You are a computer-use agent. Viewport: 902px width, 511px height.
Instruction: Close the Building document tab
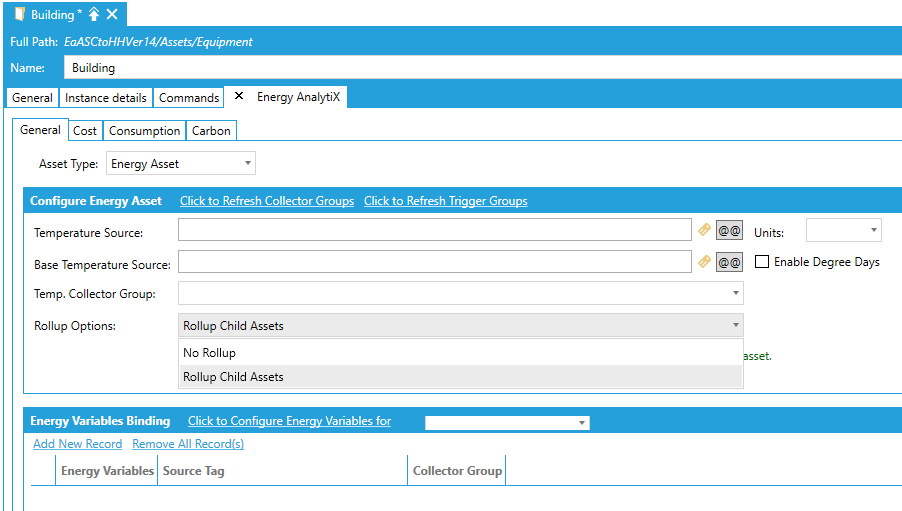tap(112, 14)
